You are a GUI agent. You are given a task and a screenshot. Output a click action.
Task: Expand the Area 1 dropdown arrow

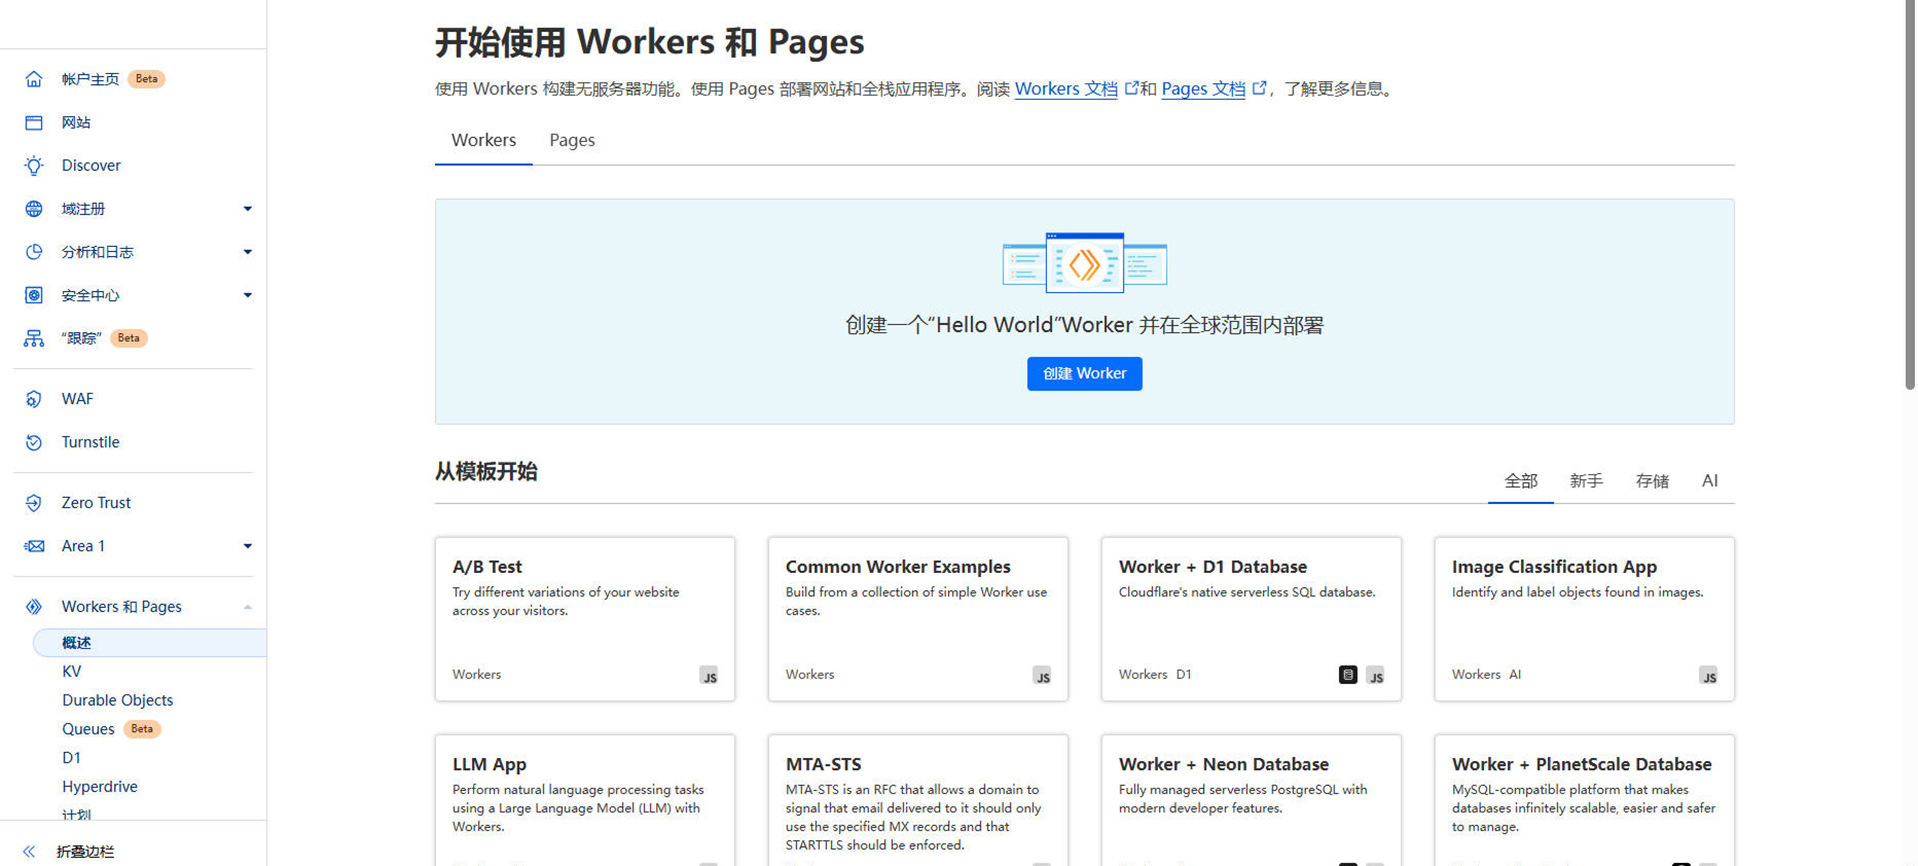tap(247, 546)
